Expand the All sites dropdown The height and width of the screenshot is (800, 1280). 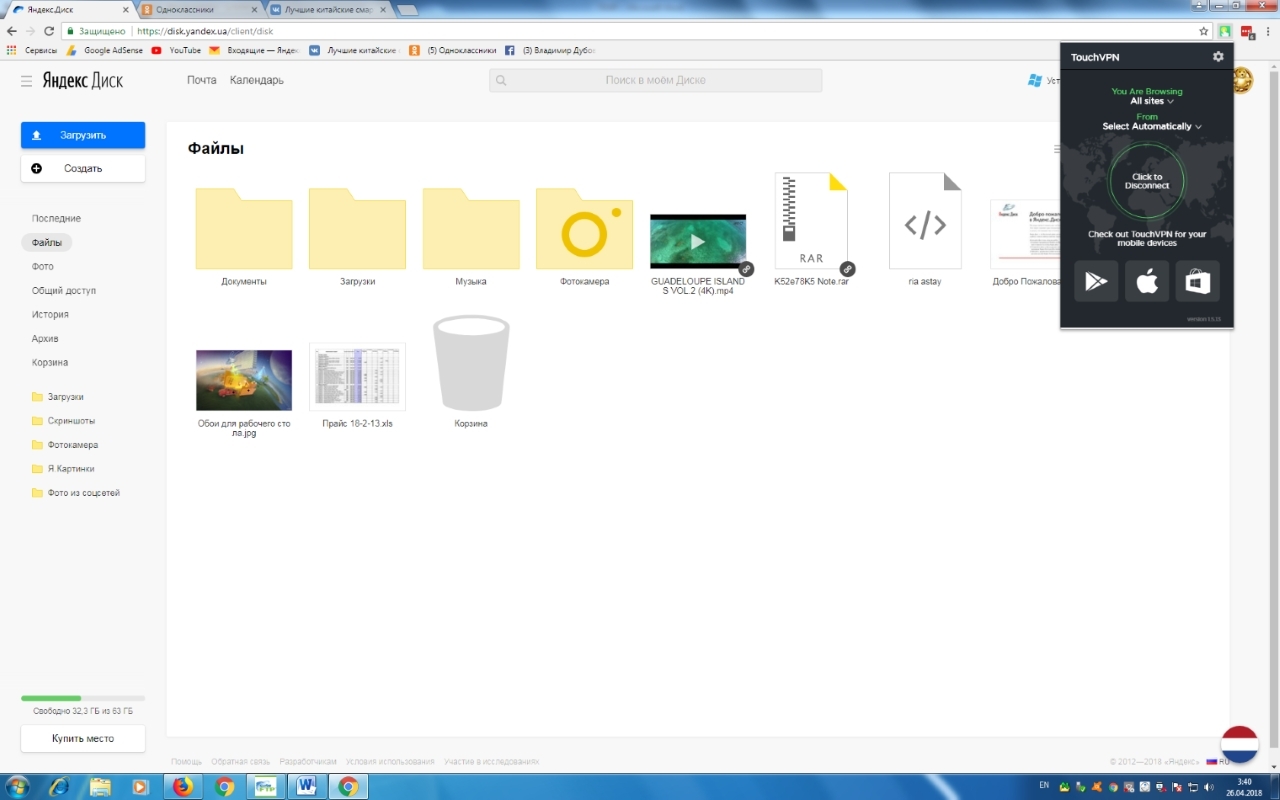(1152, 101)
